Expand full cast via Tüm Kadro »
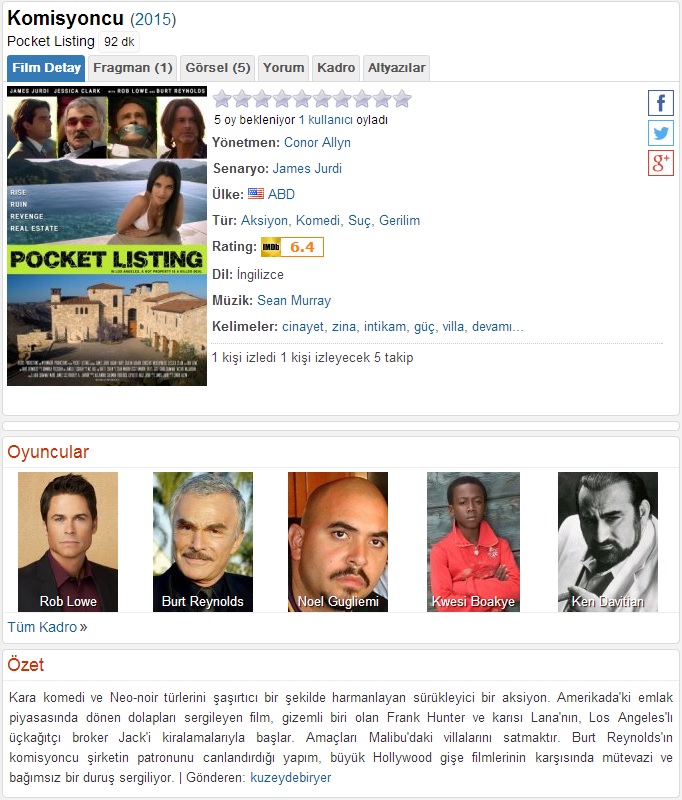 click(x=47, y=627)
